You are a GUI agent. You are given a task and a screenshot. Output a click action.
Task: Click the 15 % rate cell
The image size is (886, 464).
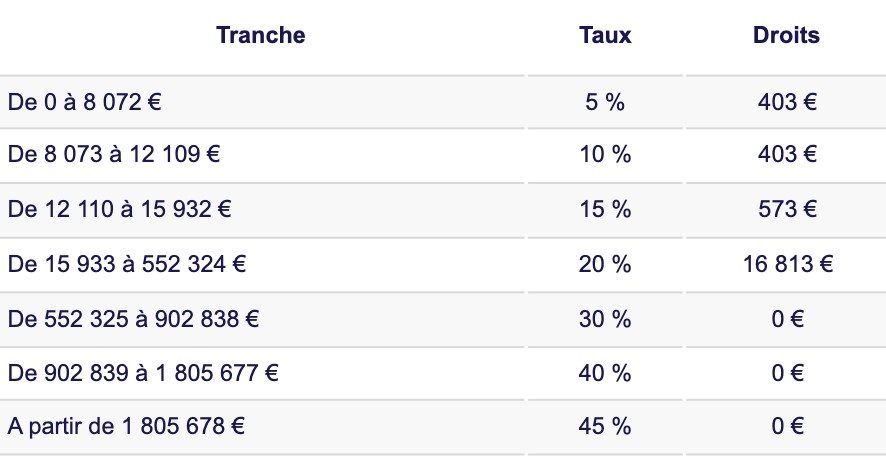[605, 210]
